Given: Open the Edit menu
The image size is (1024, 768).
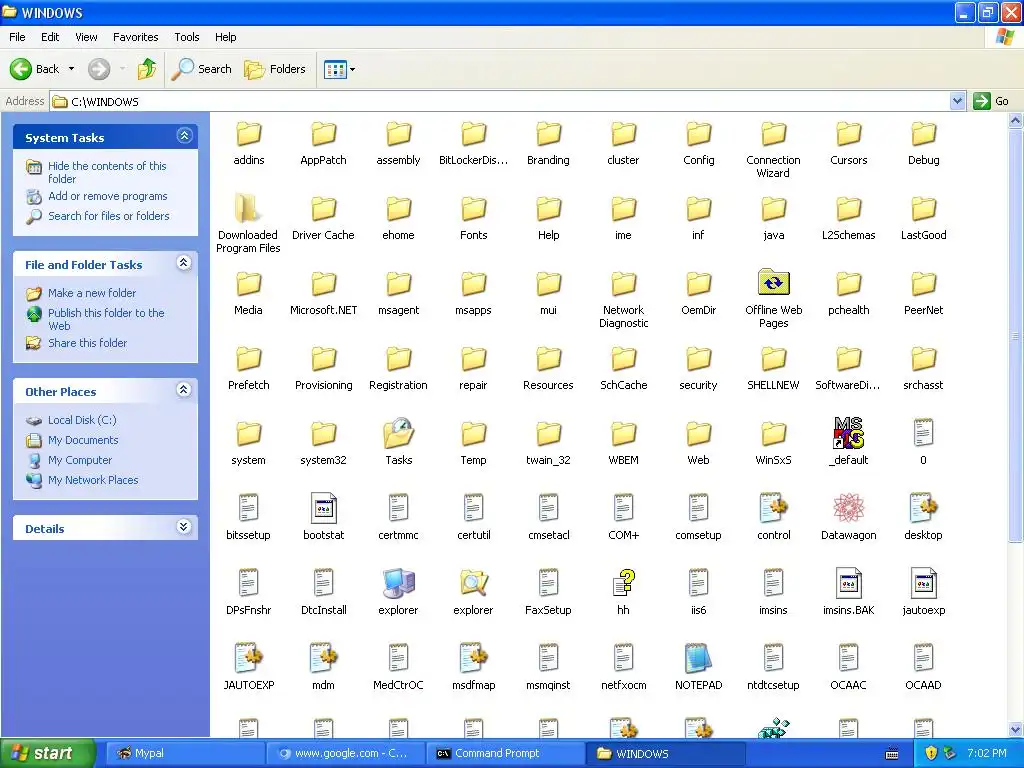Looking at the screenshot, I should [50, 37].
